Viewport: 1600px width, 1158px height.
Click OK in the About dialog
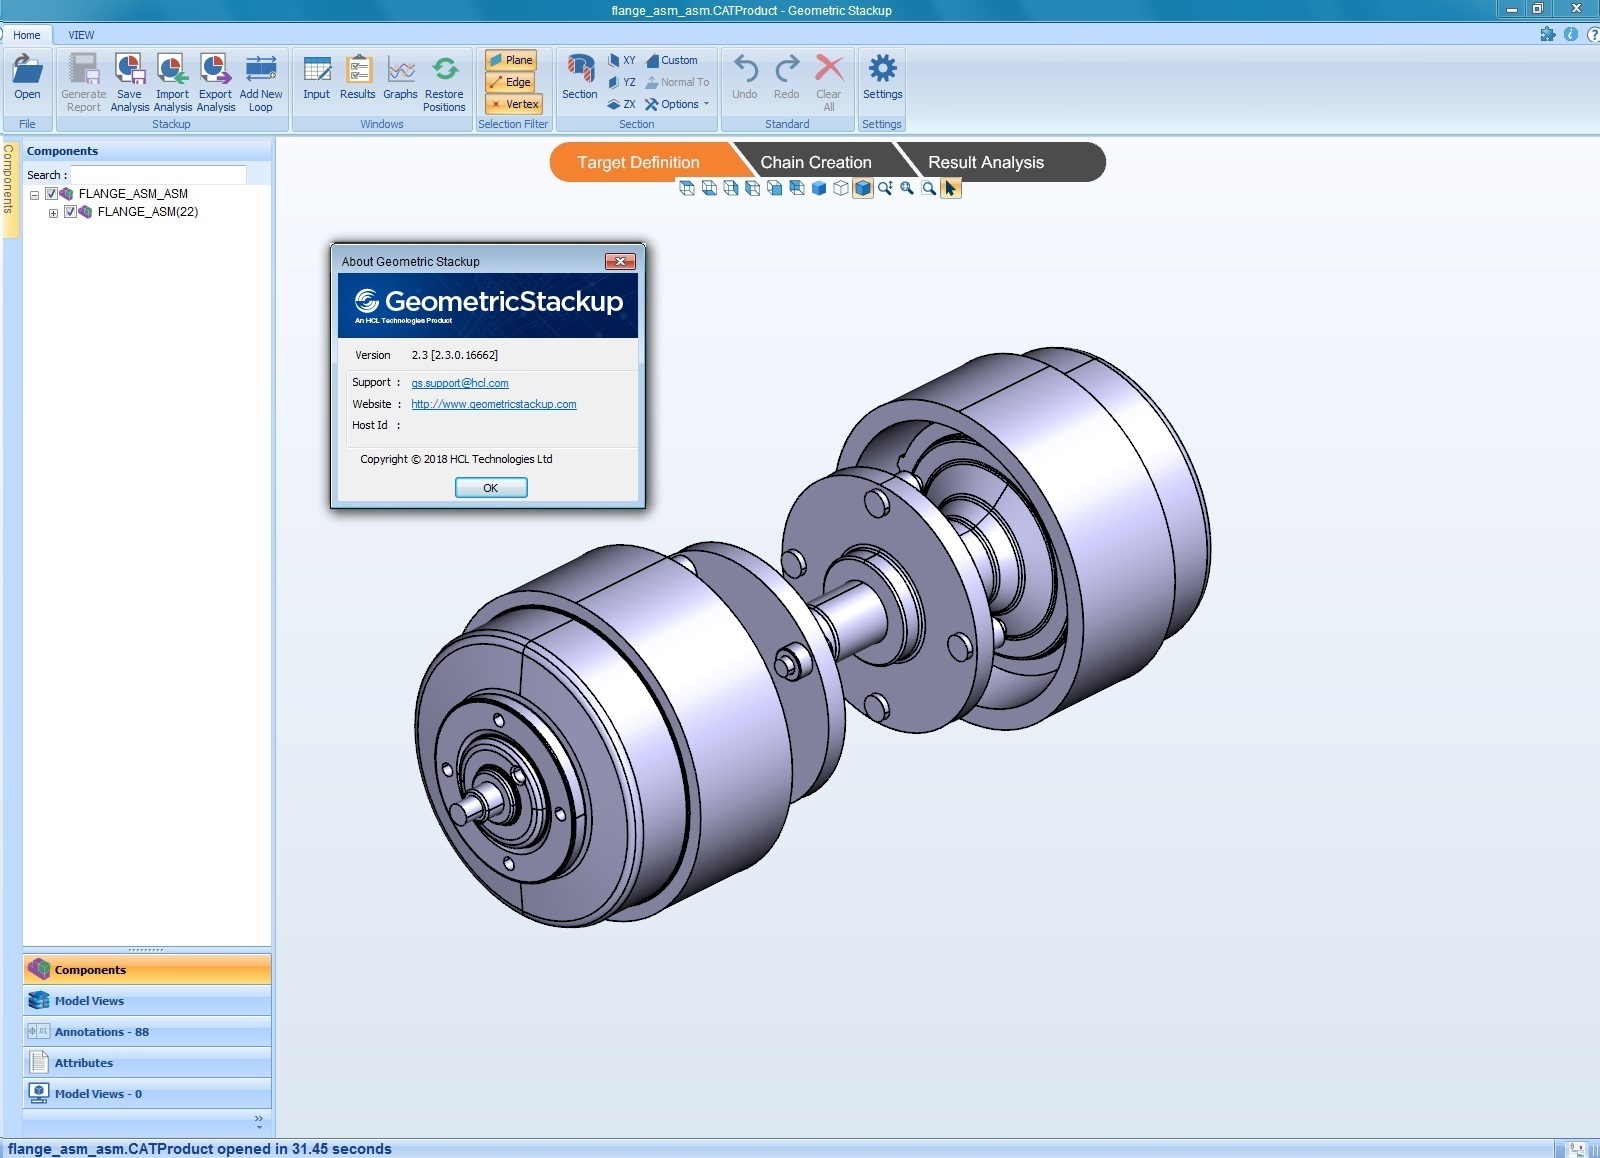point(491,488)
